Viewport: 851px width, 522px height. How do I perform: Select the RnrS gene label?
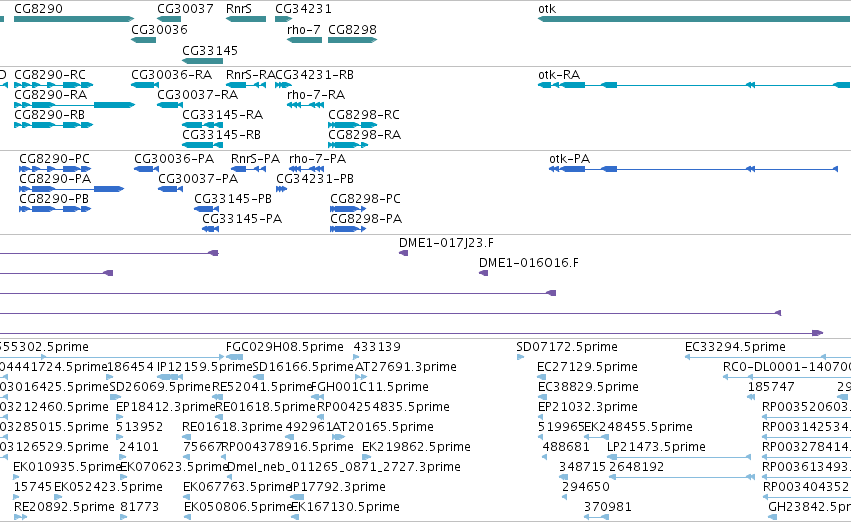(x=239, y=9)
